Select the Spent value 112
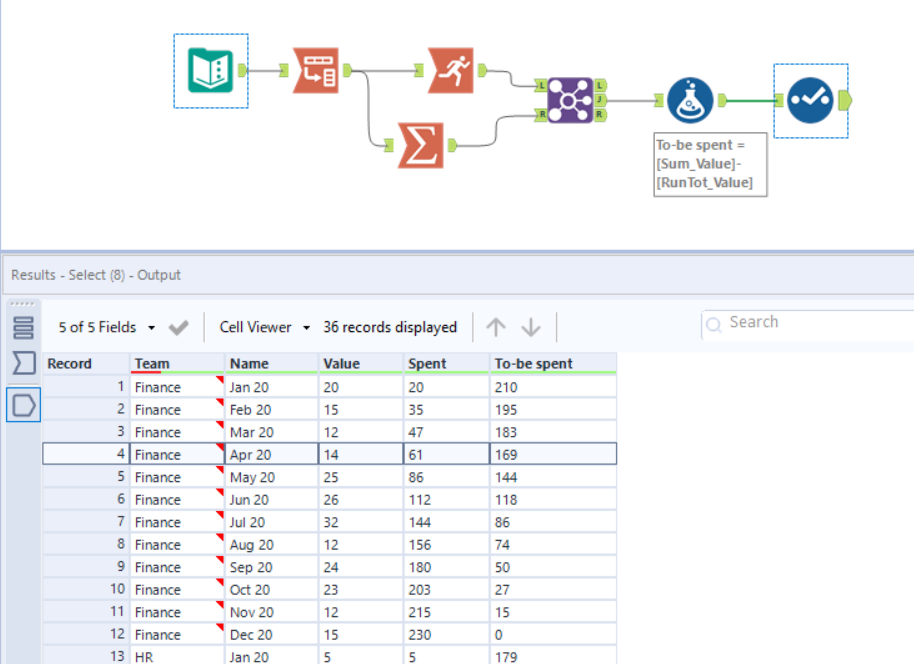Screen dimensions: 914x664 coord(447,500)
